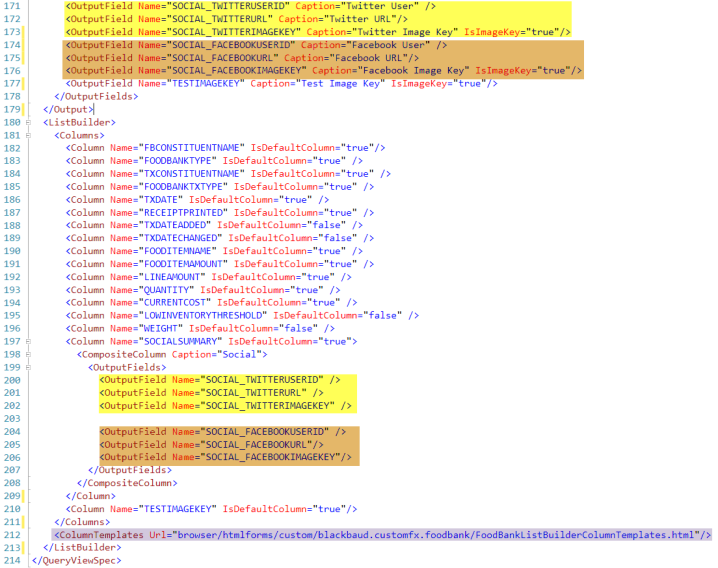Viewport: 718px width, 568px height.
Task: Click the TESTIMAGEKEY OutputField Test Image Key line
Action: click(x=281, y=83)
